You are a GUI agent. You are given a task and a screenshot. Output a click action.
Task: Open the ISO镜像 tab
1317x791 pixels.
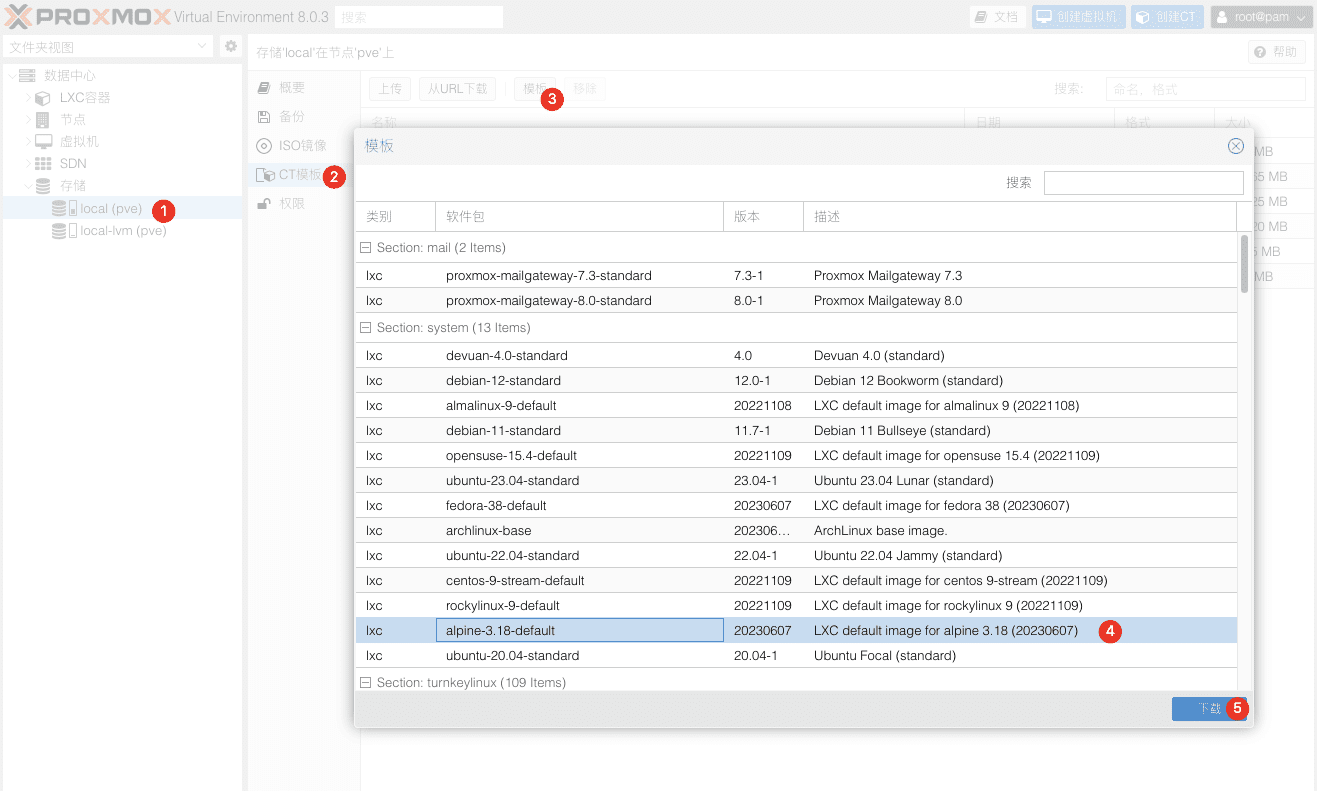click(x=304, y=146)
